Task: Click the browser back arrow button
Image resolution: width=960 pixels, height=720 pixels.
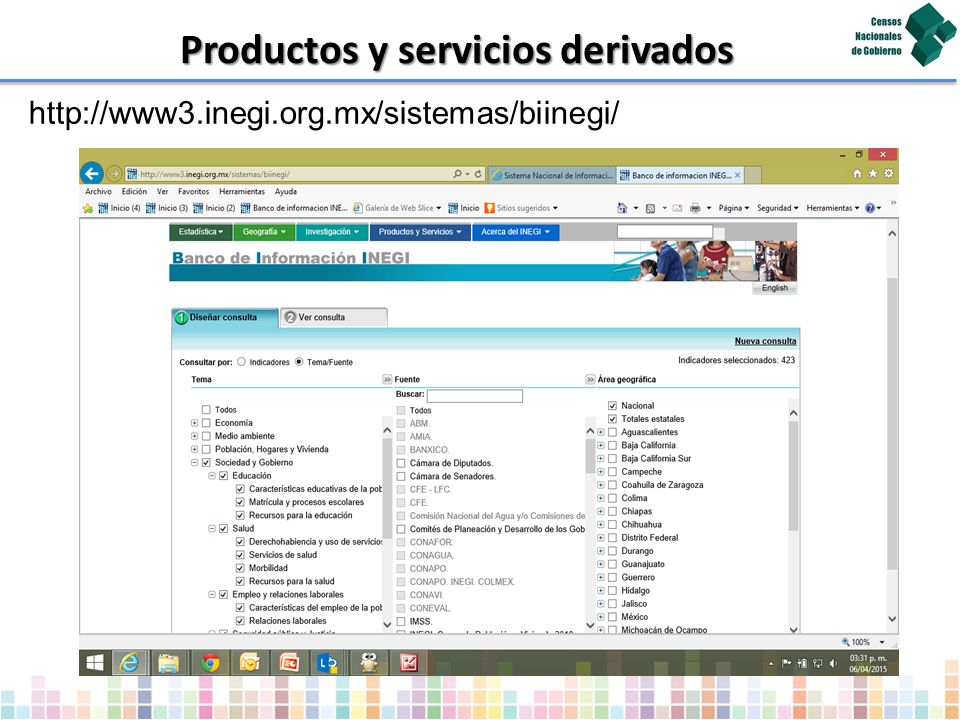Action: 92,174
